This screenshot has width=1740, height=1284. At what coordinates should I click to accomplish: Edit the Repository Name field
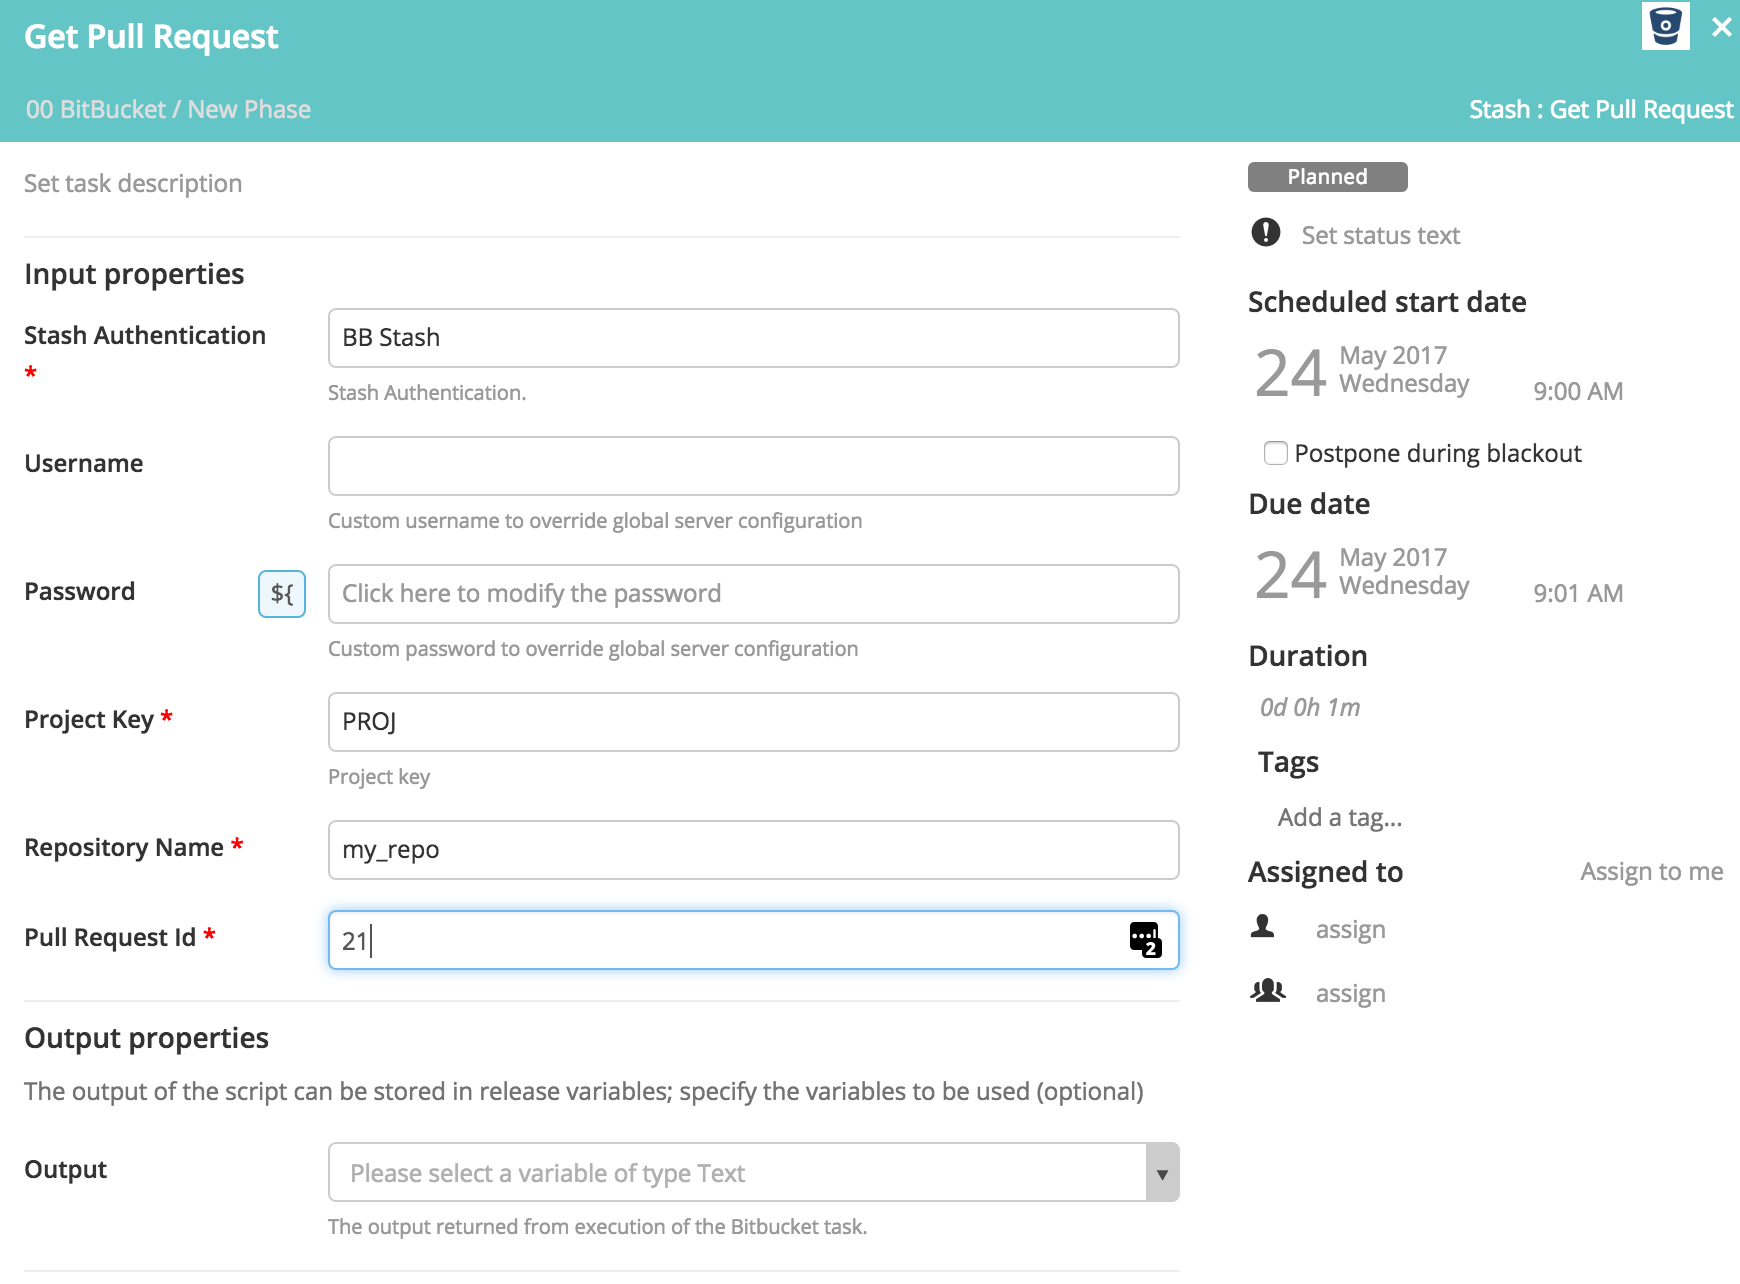(754, 850)
